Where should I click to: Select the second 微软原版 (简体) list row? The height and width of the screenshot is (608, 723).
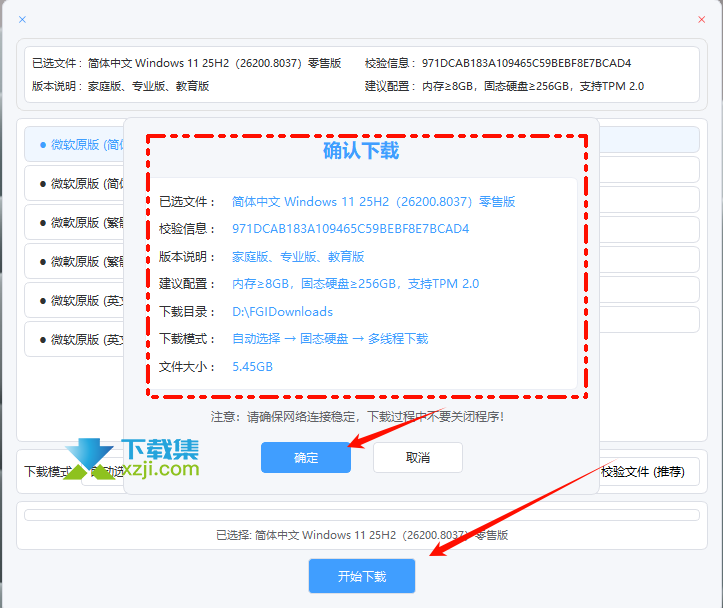click(74, 183)
